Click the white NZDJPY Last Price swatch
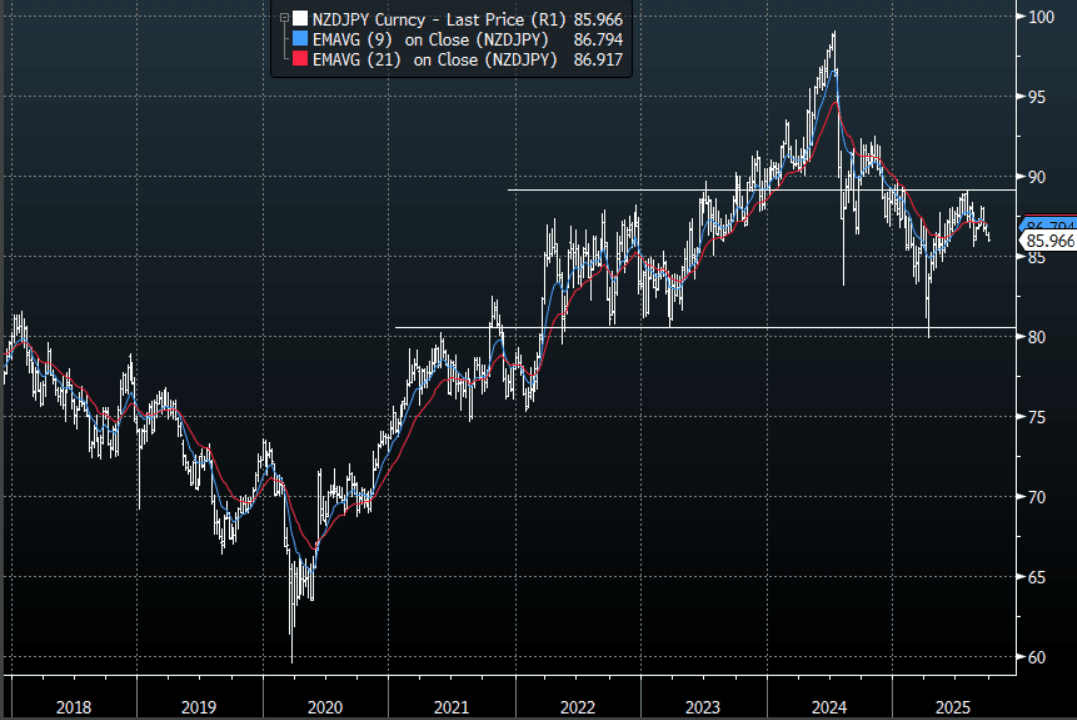Viewport: 1077px width, 720px height. point(300,19)
